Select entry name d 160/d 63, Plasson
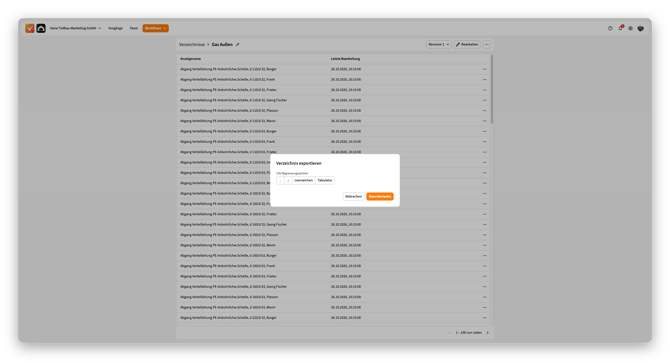The height and width of the screenshot is (363, 670). pos(229,297)
